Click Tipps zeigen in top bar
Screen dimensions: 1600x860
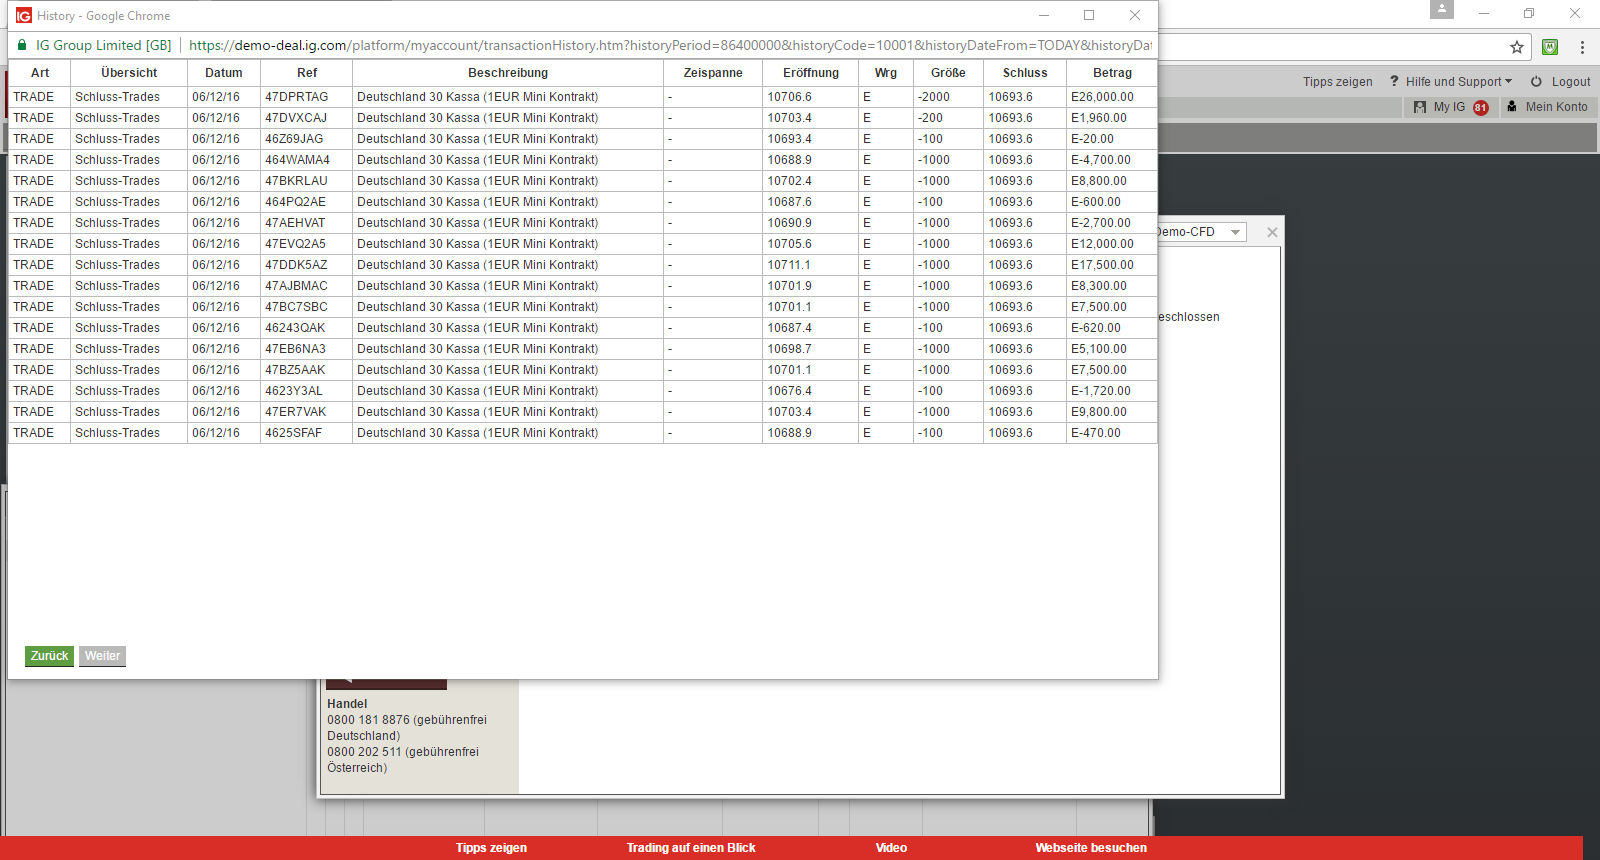coord(1337,82)
